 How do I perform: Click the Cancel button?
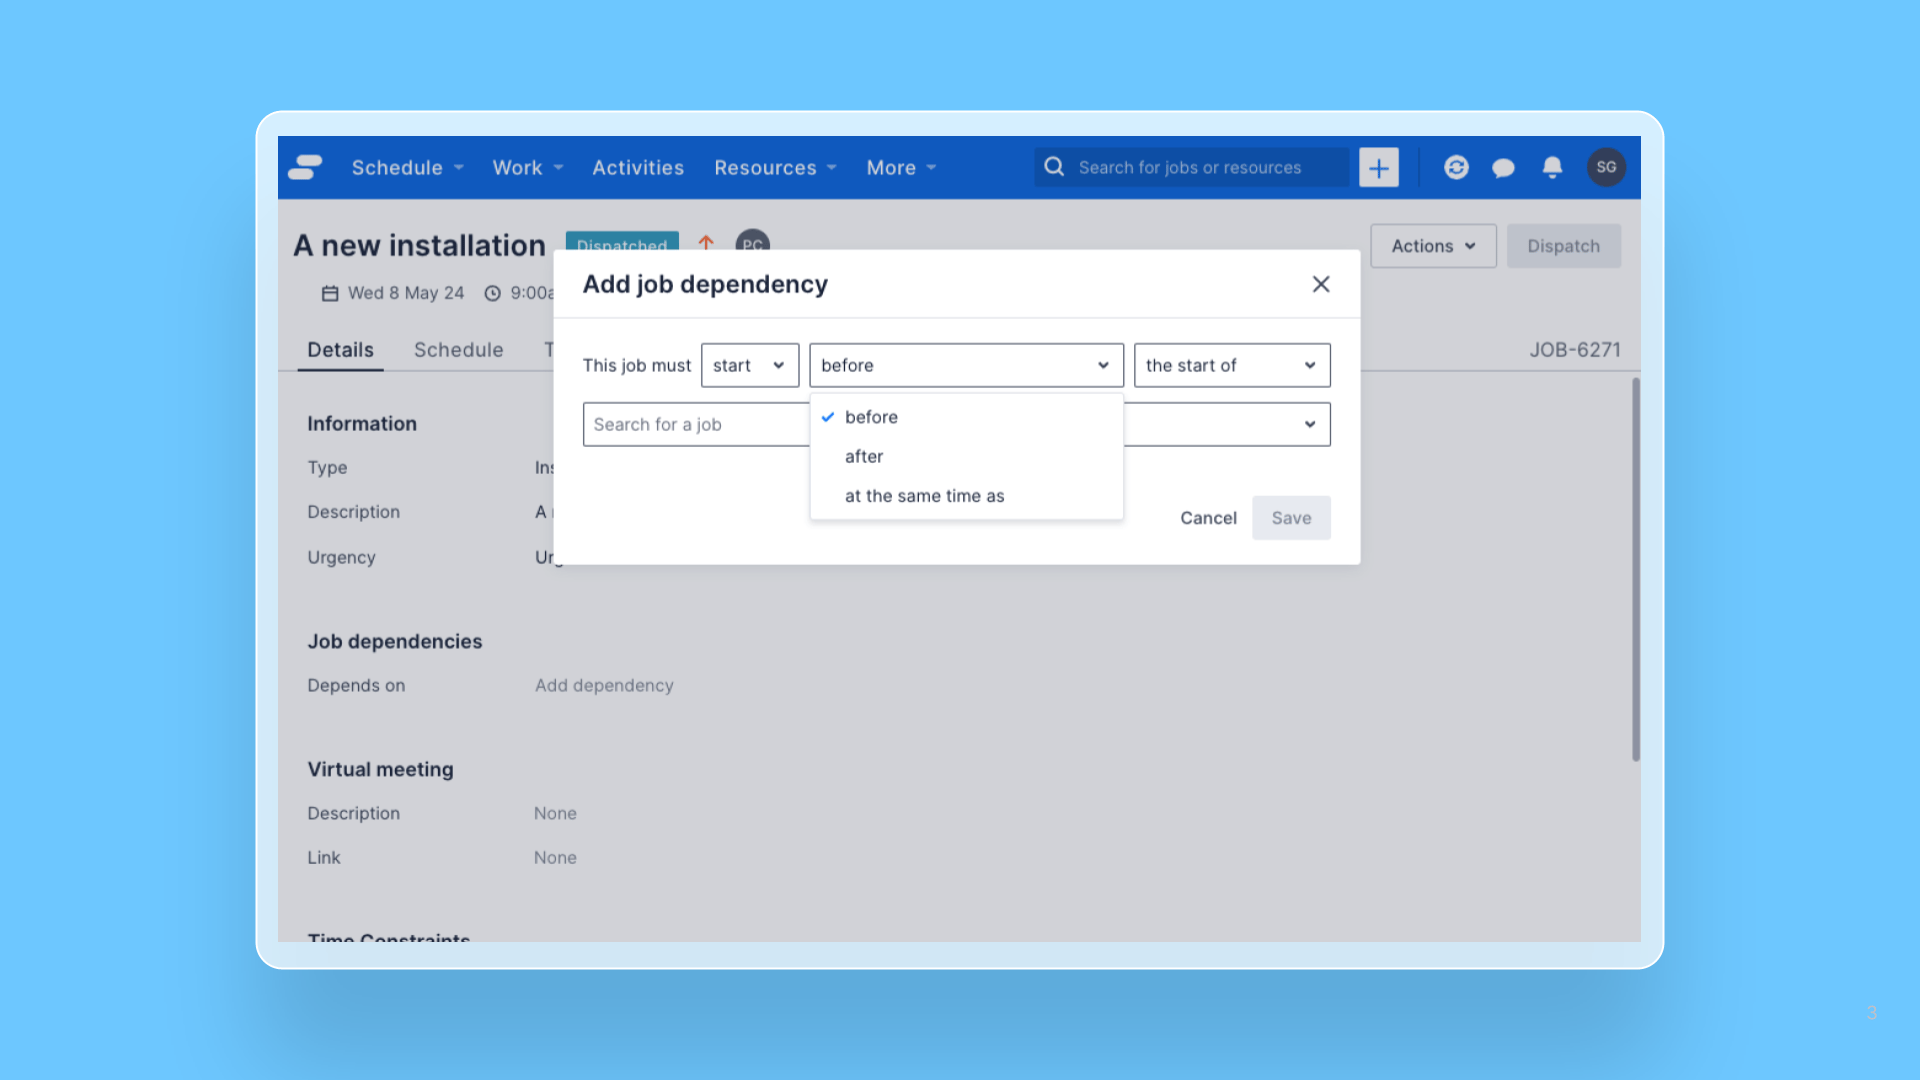(1208, 518)
